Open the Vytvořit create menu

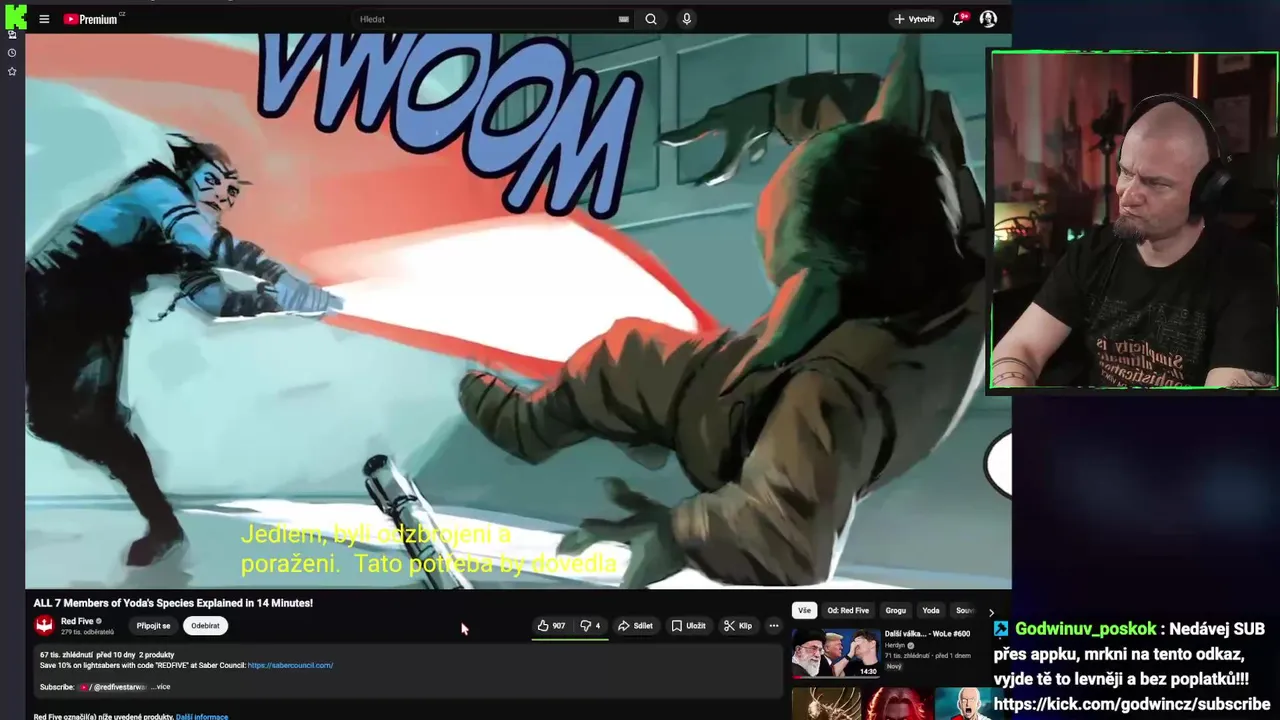914,19
